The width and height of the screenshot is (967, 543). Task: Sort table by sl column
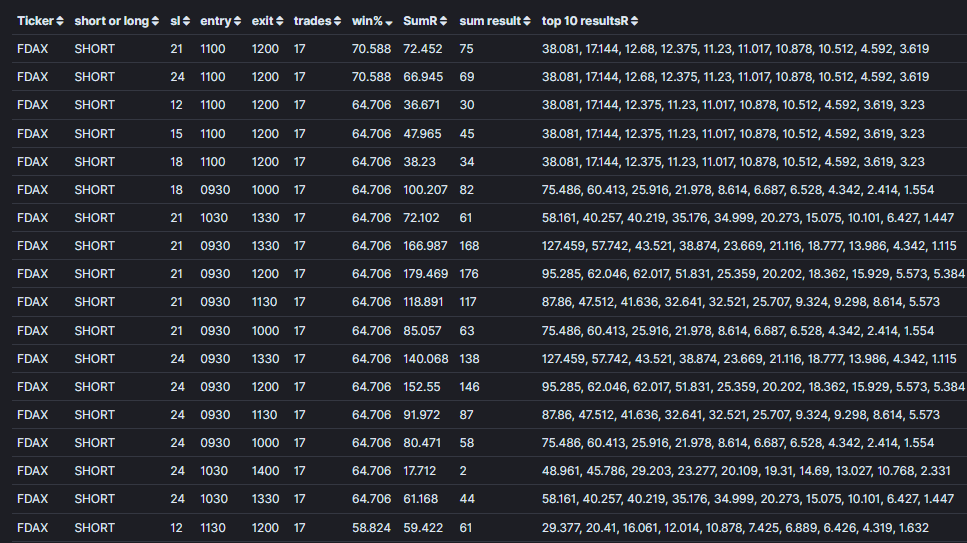tap(180, 21)
